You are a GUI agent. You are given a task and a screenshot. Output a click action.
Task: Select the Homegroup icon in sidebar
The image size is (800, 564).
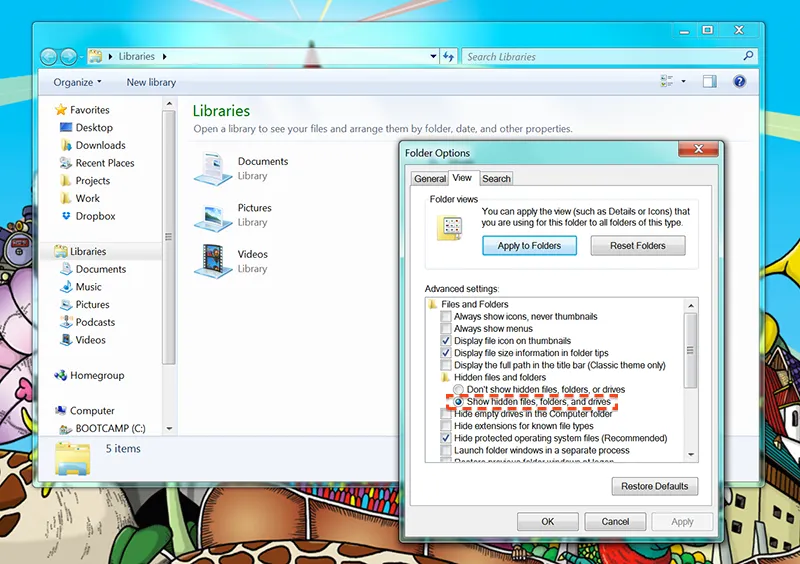pos(60,375)
